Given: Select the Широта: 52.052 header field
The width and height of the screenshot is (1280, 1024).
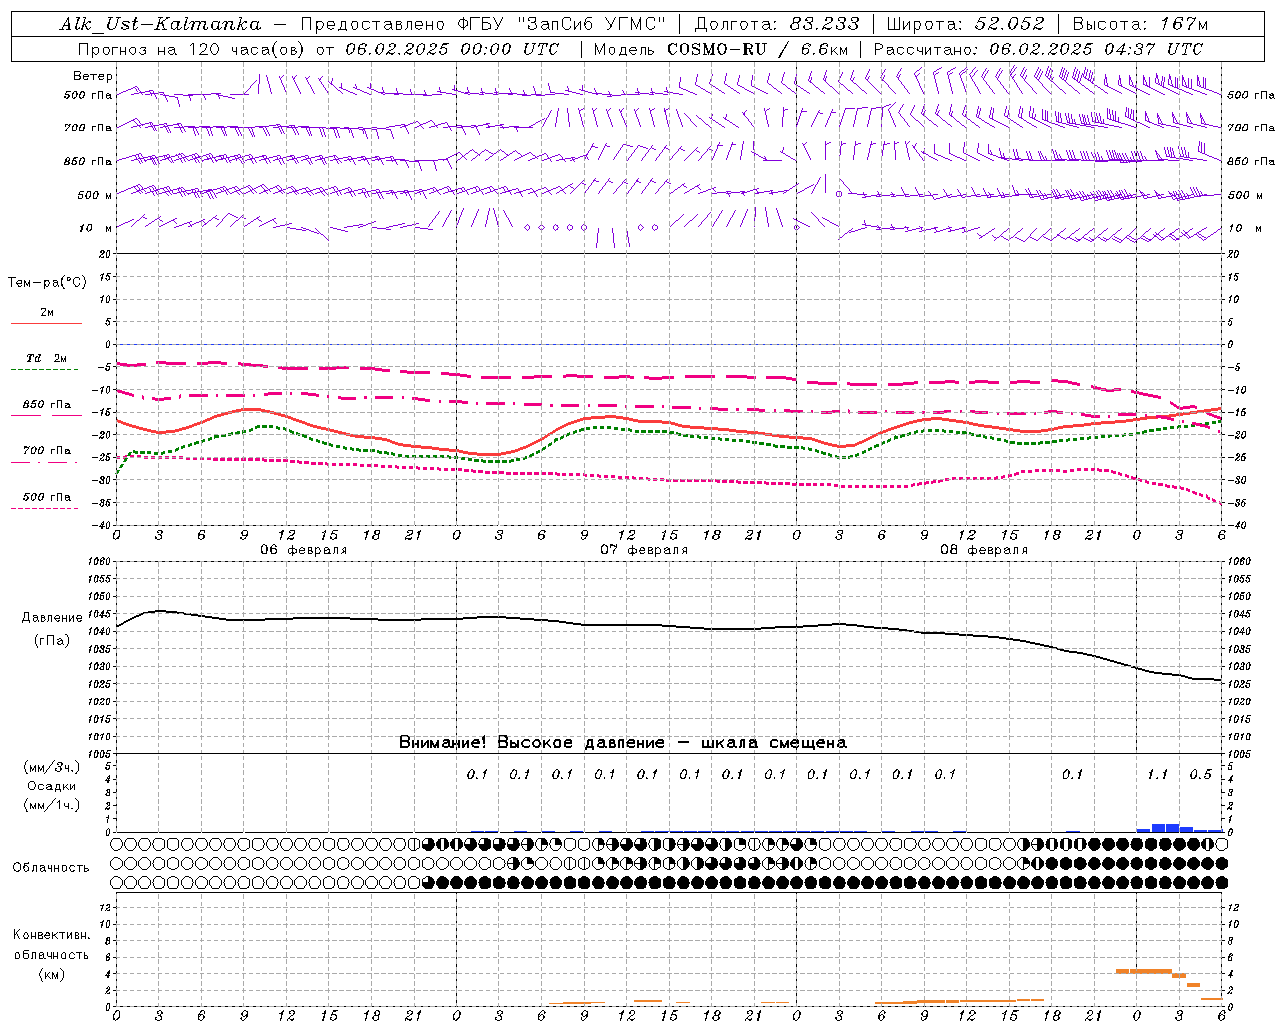Looking at the screenshot, I should click(966, 24).
